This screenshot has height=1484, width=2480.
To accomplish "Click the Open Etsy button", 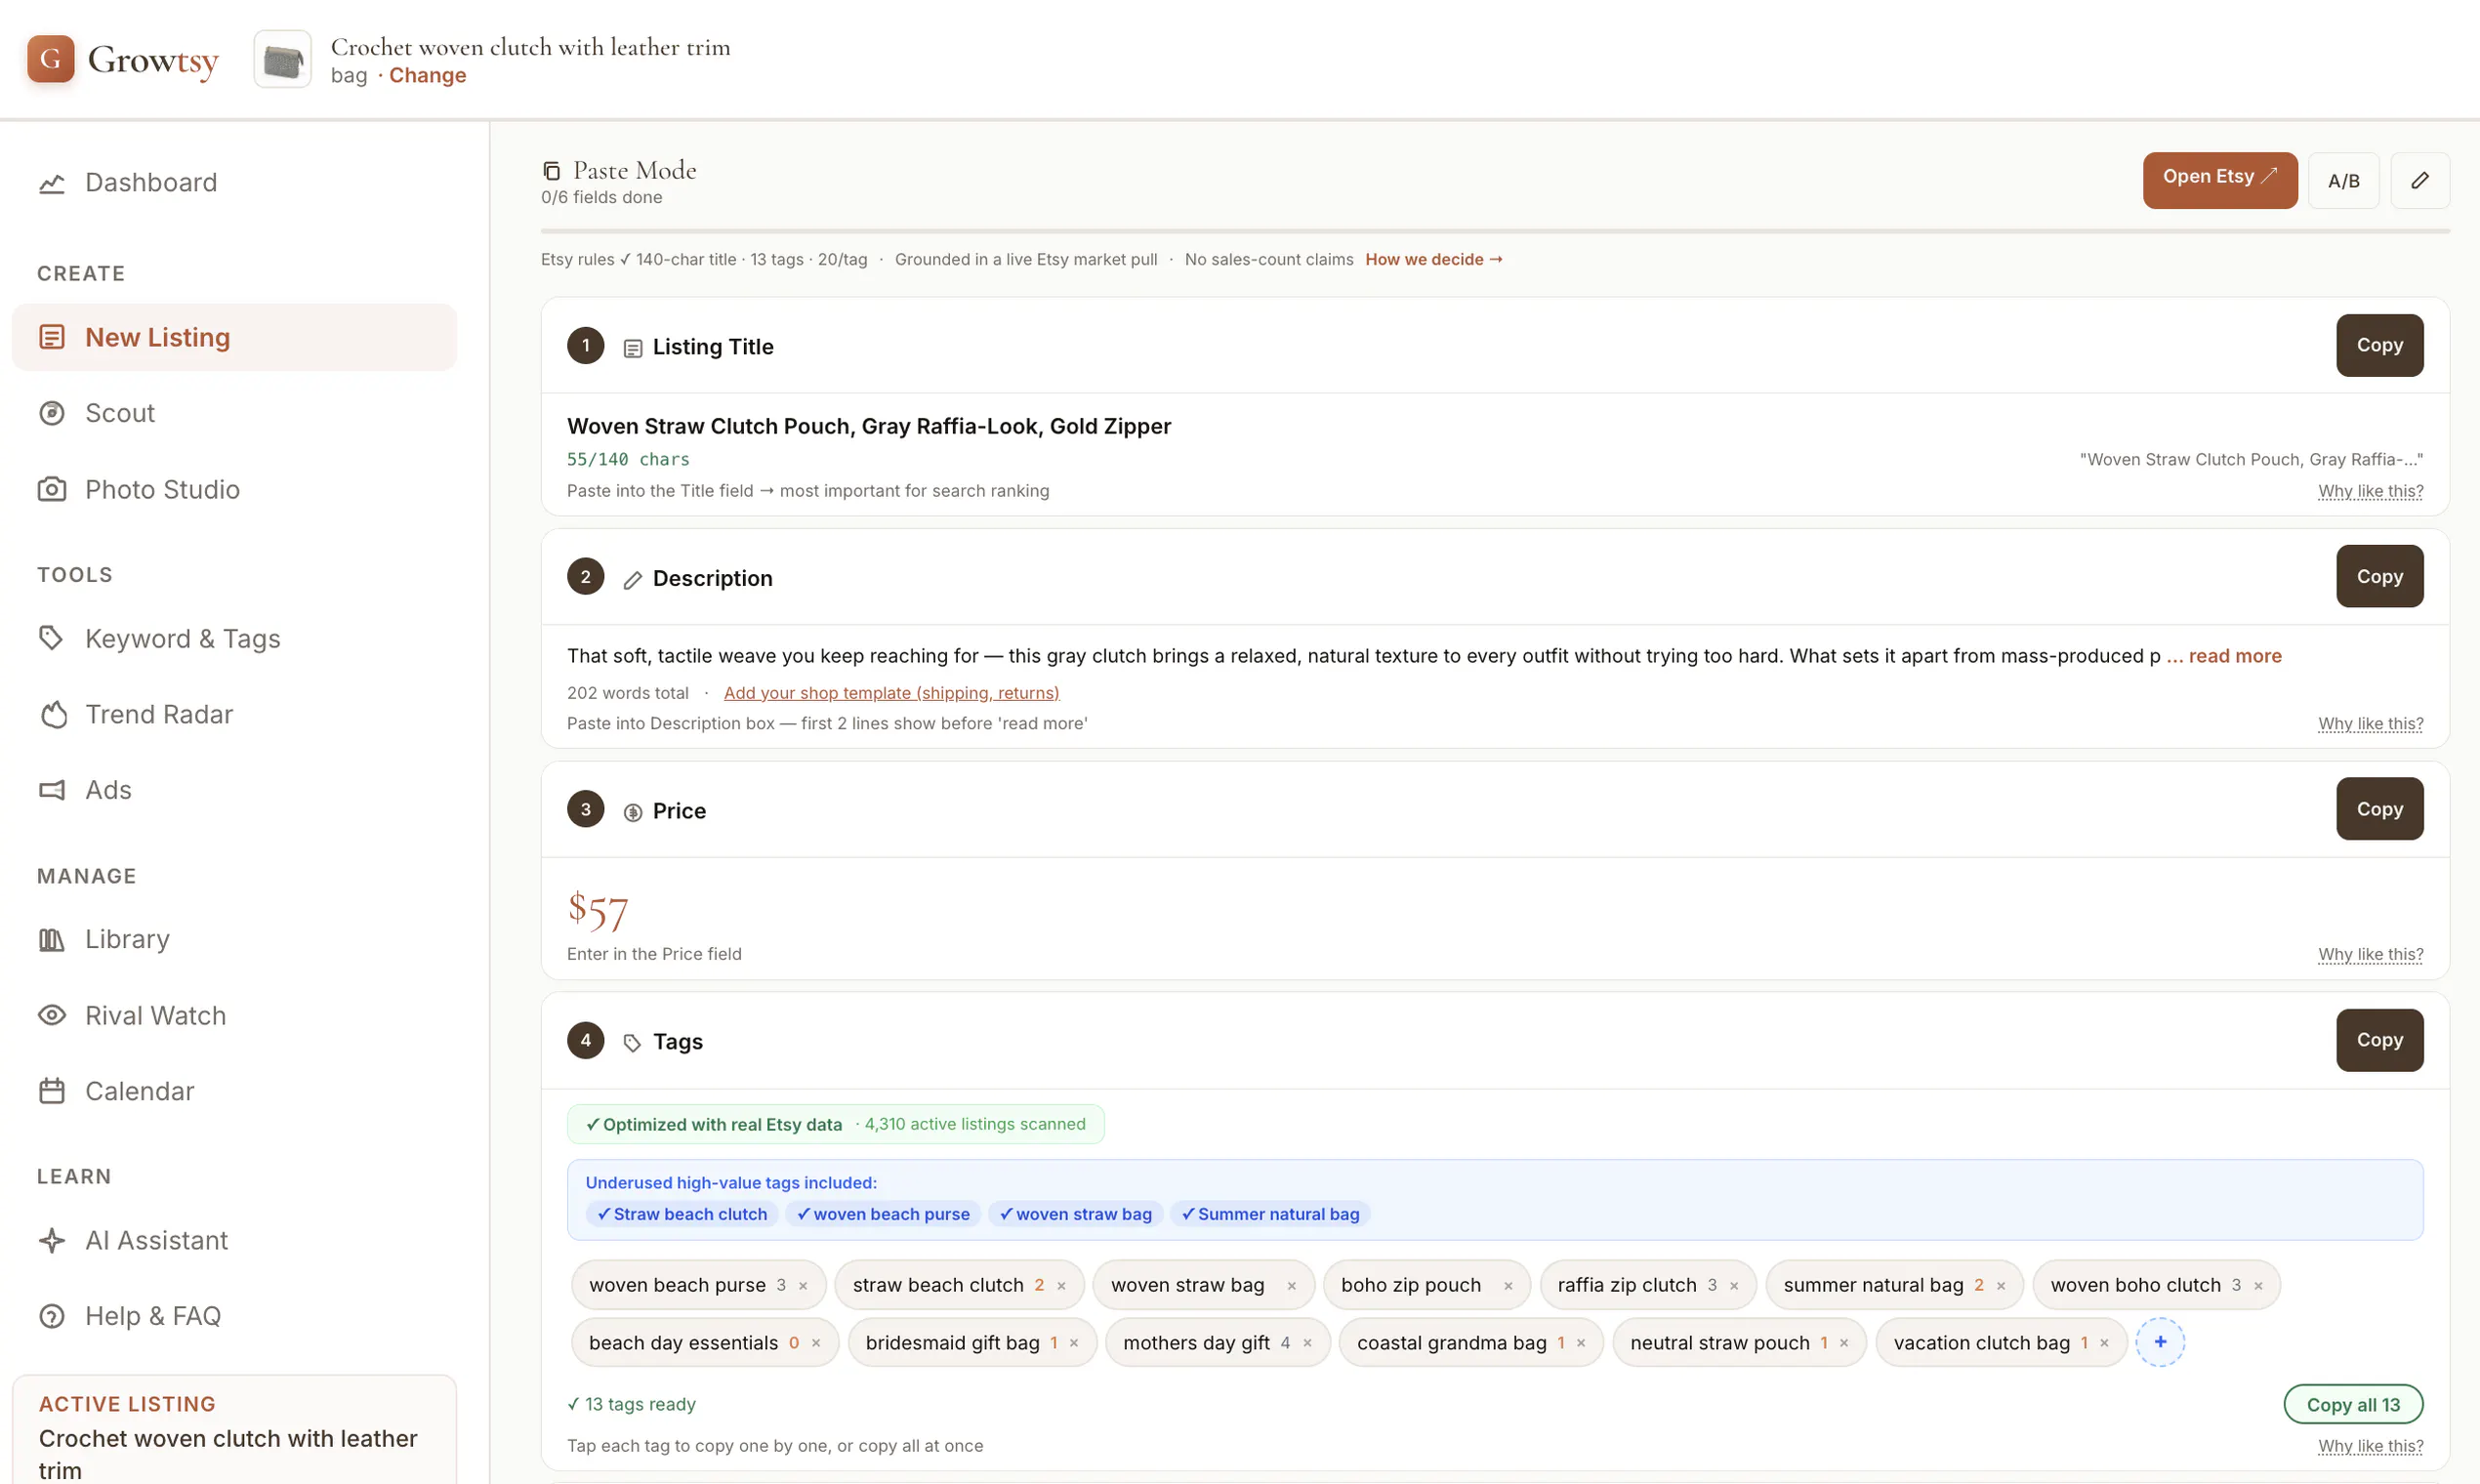I will pyautogui.click(x=2219, y=179).
